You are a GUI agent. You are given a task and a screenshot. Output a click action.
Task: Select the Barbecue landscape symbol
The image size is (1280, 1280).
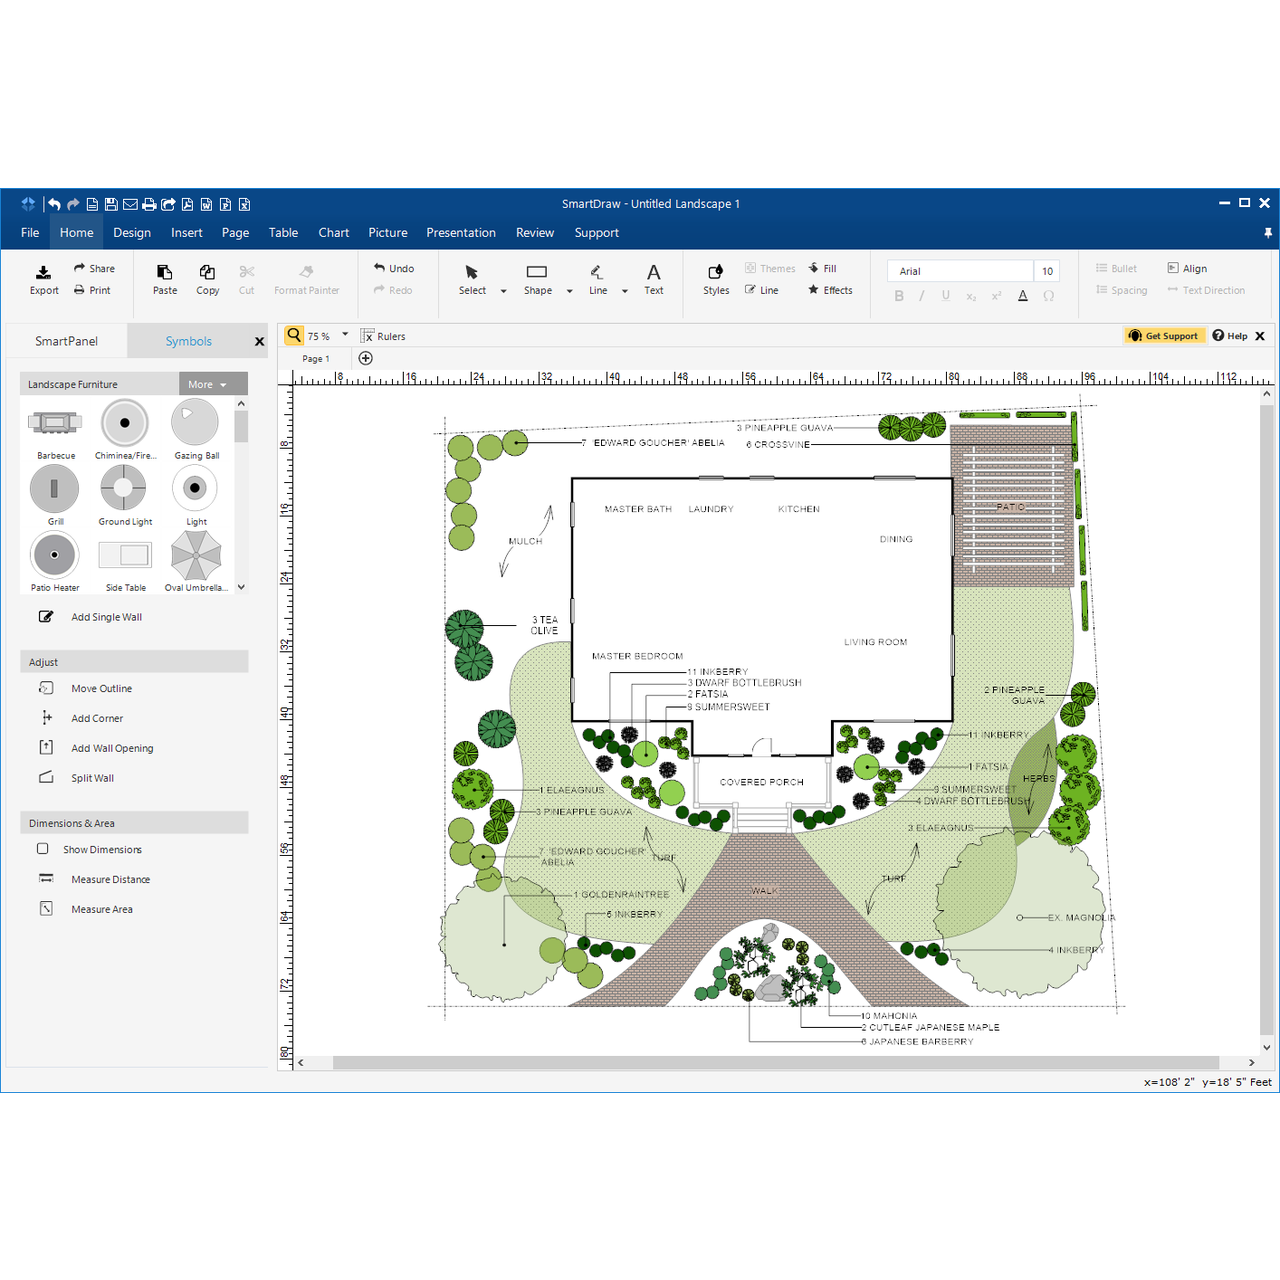click(x=55, y=423)
